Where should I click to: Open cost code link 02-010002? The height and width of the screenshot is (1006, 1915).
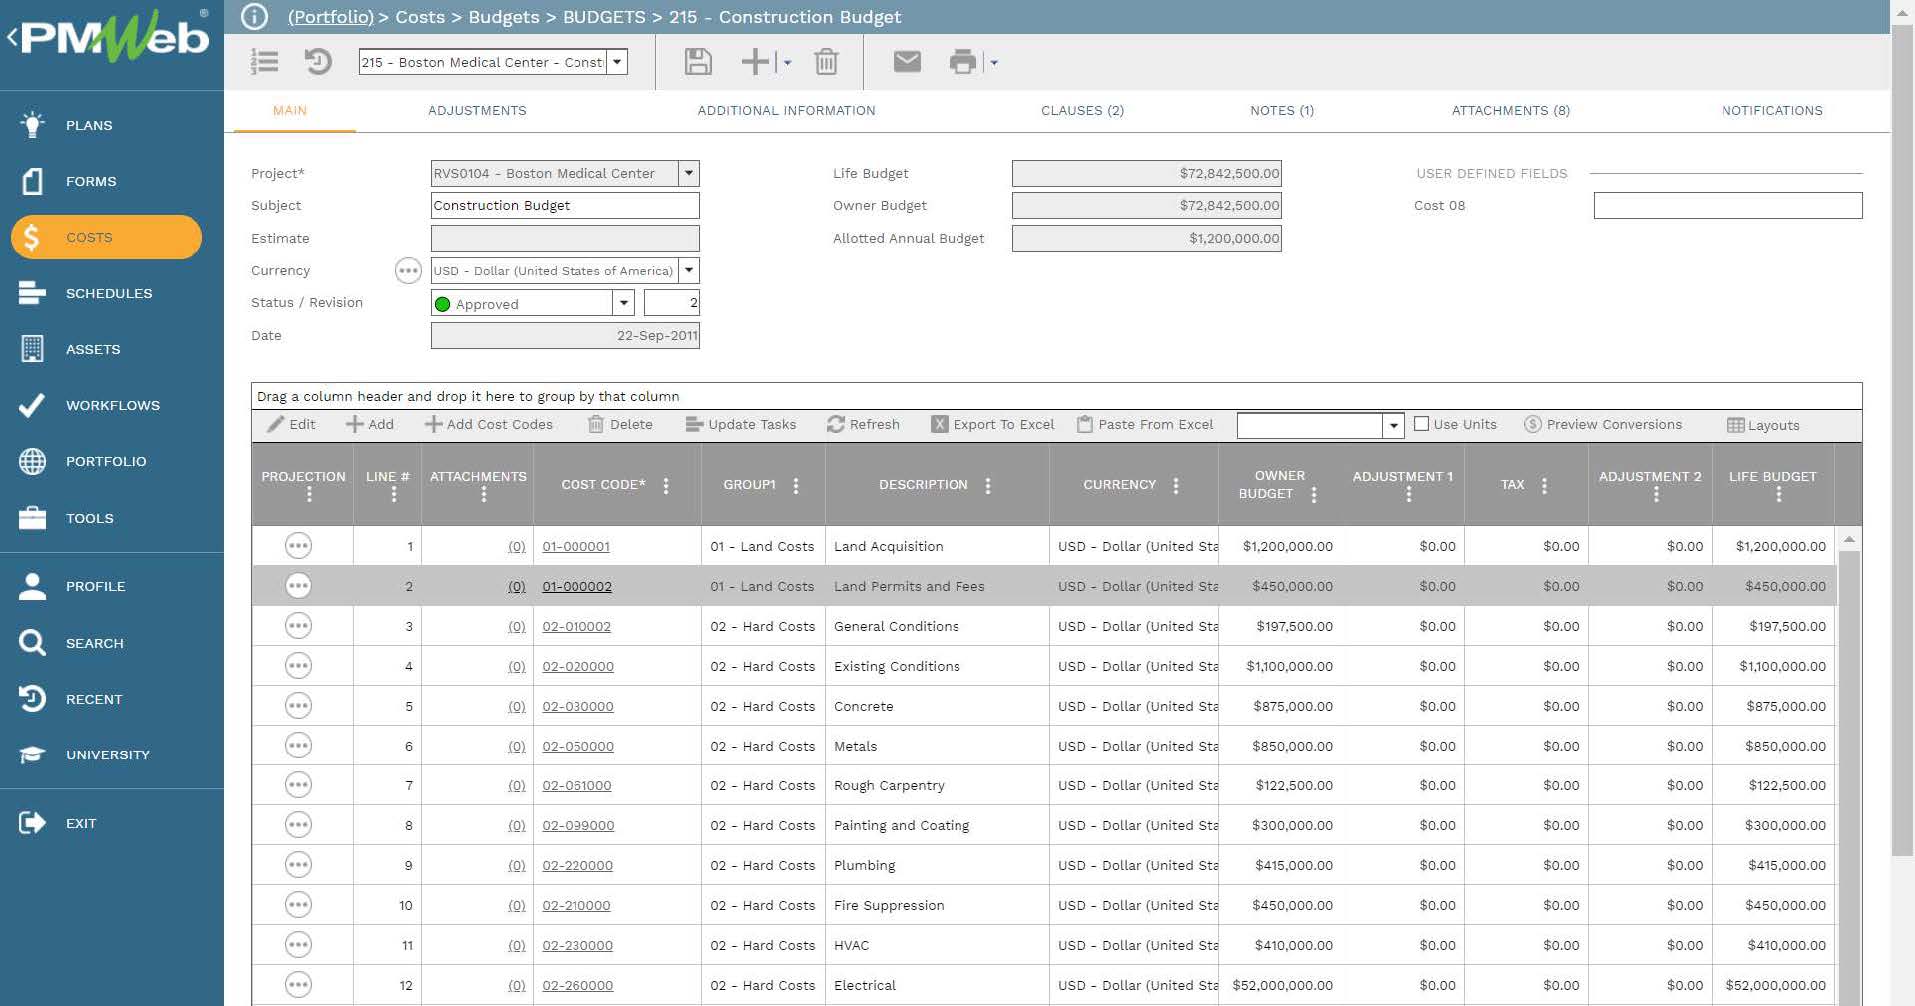576,626
